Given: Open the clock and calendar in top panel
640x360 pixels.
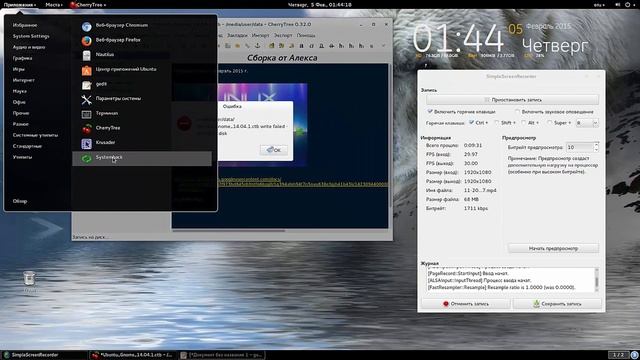Looking at the screenshot, I should coord(320,5).
